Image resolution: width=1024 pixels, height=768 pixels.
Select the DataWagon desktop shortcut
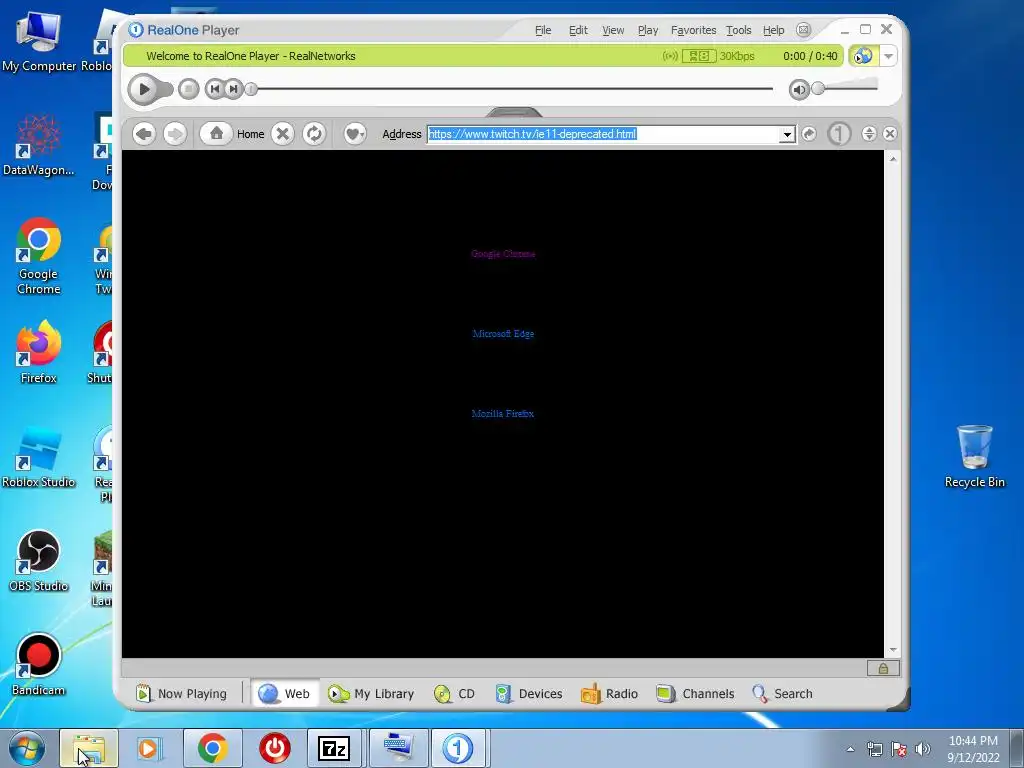[39, 145]
